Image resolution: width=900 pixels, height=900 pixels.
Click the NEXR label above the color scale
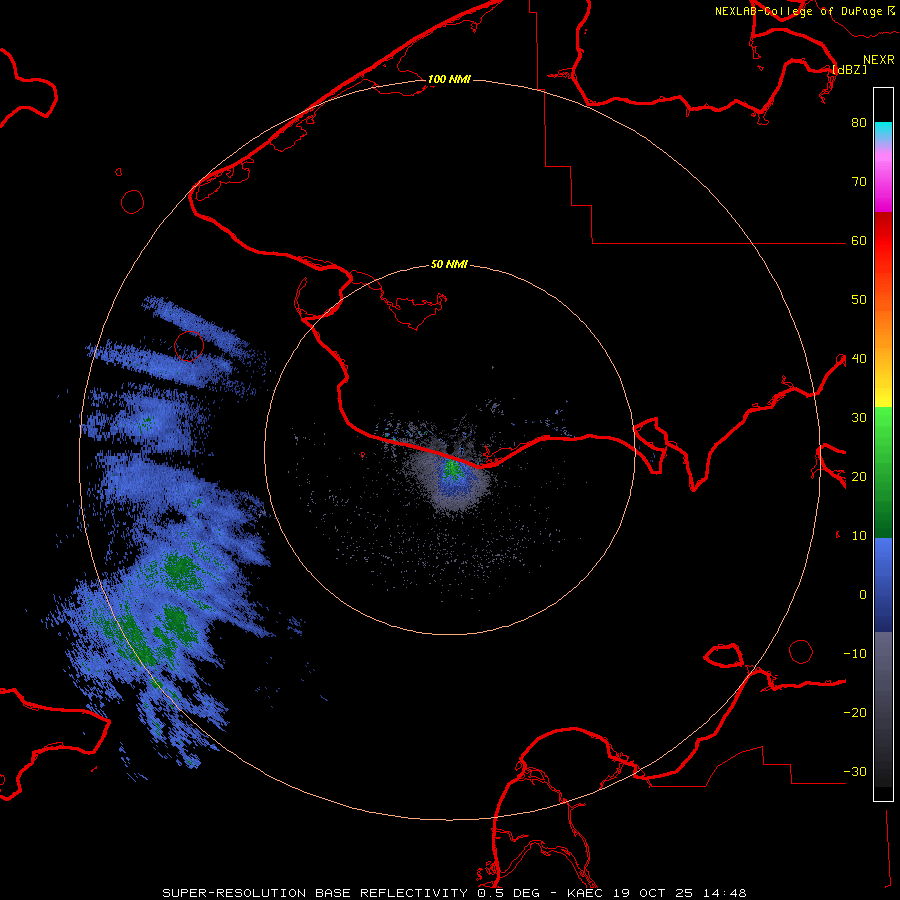pos(879,60)
